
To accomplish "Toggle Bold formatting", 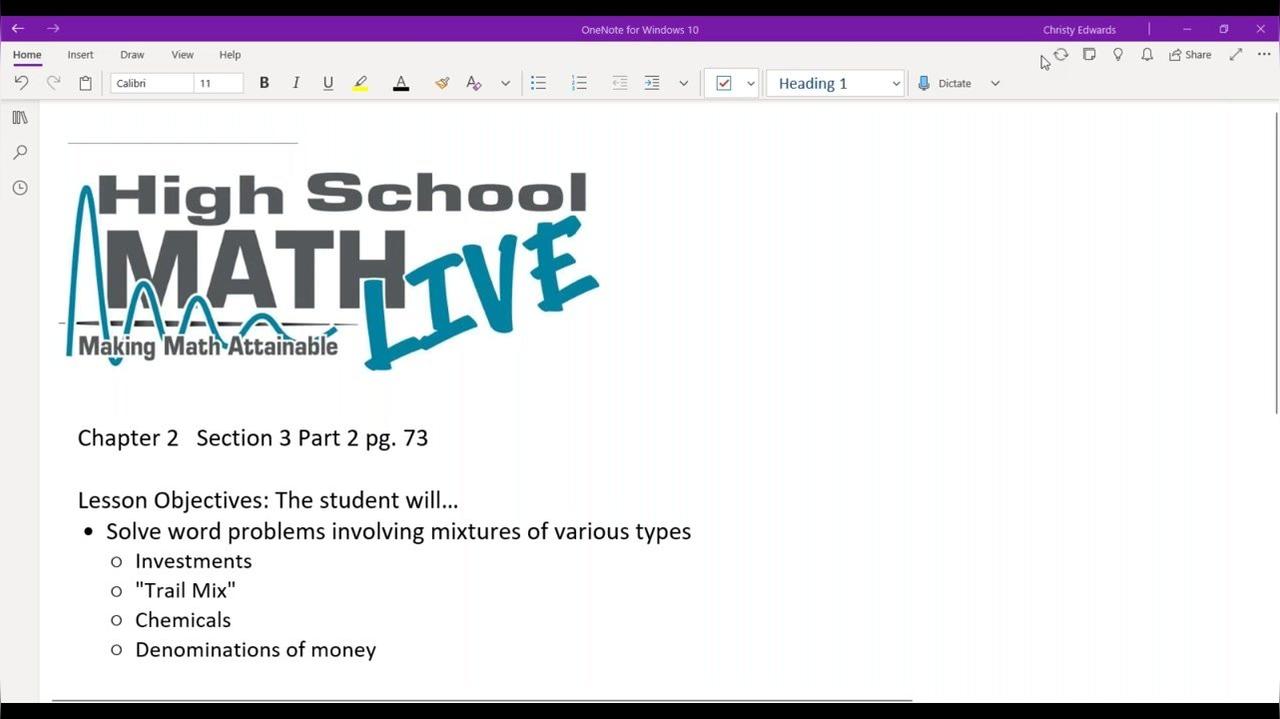I will pyautogui.click(x=264, y=83).
